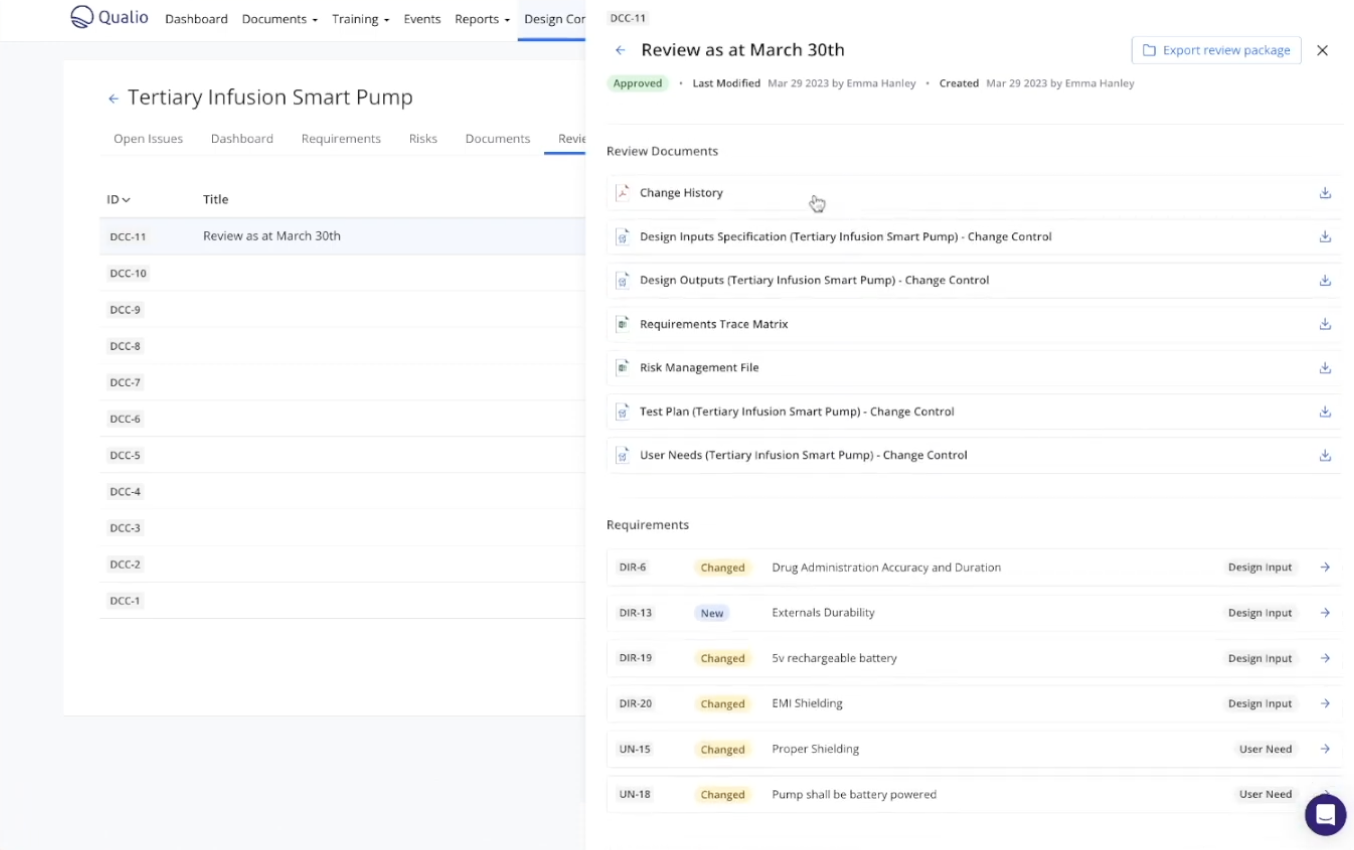Download the Change History document
This screenshot has height=850, width=1354.
[1324, 193]
